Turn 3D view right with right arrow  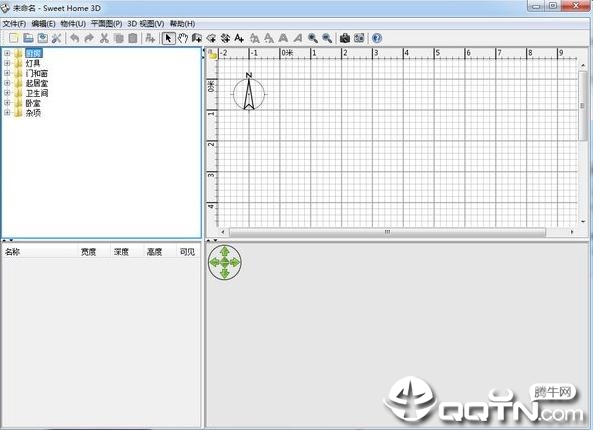pyautogui.click(x=235, y=262)
